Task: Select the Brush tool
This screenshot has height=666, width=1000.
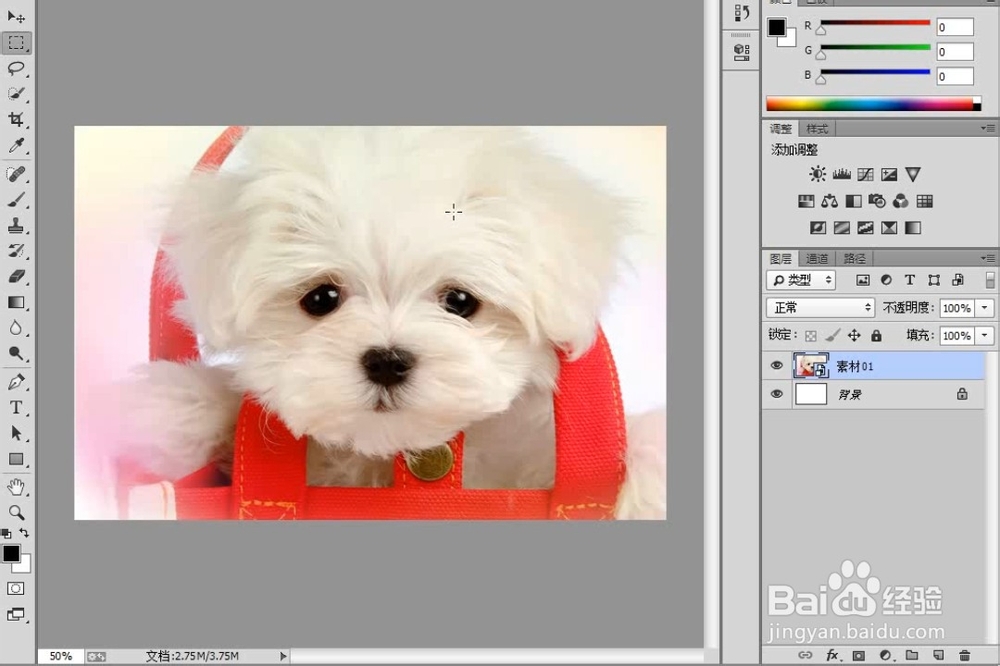Action: point(16,200)
